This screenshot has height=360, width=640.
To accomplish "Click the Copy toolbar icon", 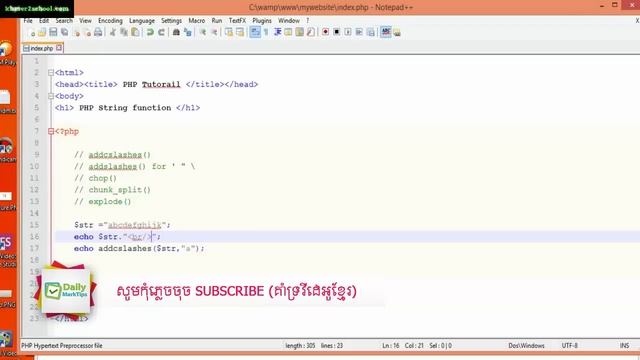I will click(124, 32).
